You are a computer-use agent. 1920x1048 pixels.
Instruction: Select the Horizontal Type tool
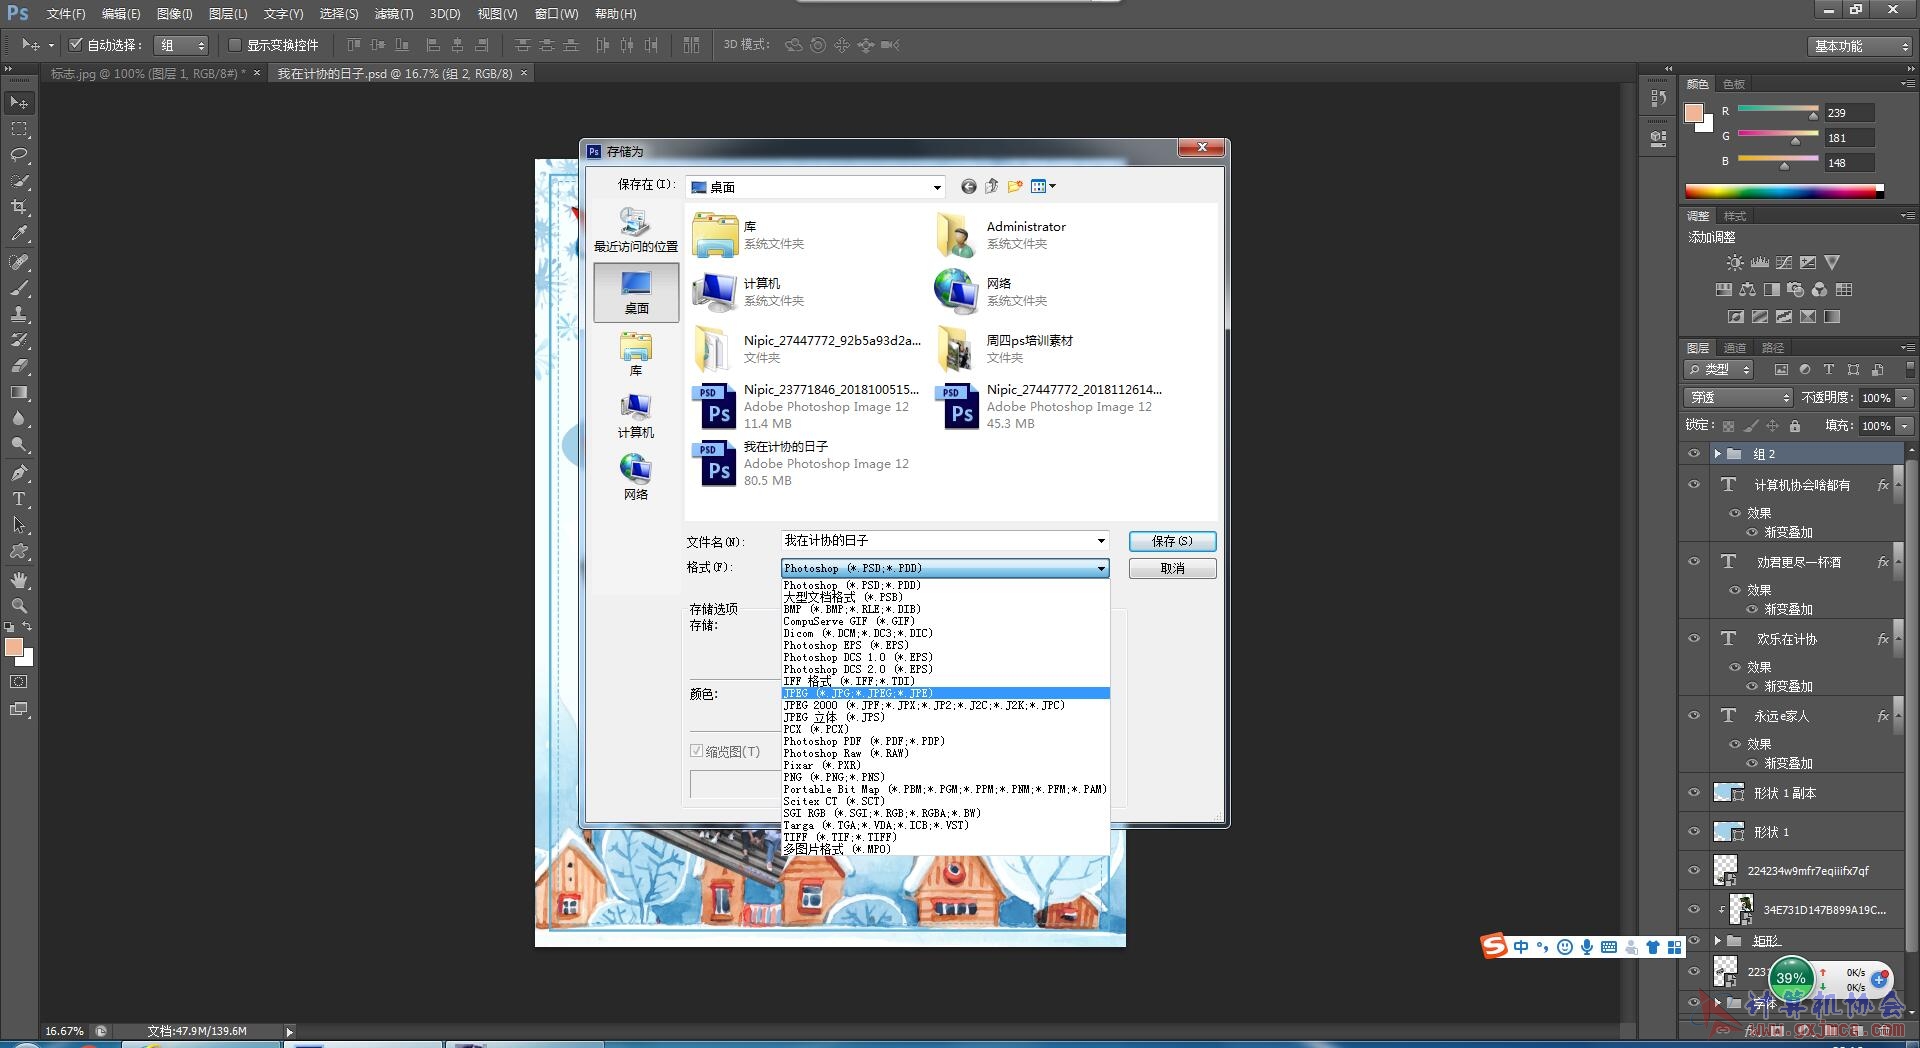(19, 499)
